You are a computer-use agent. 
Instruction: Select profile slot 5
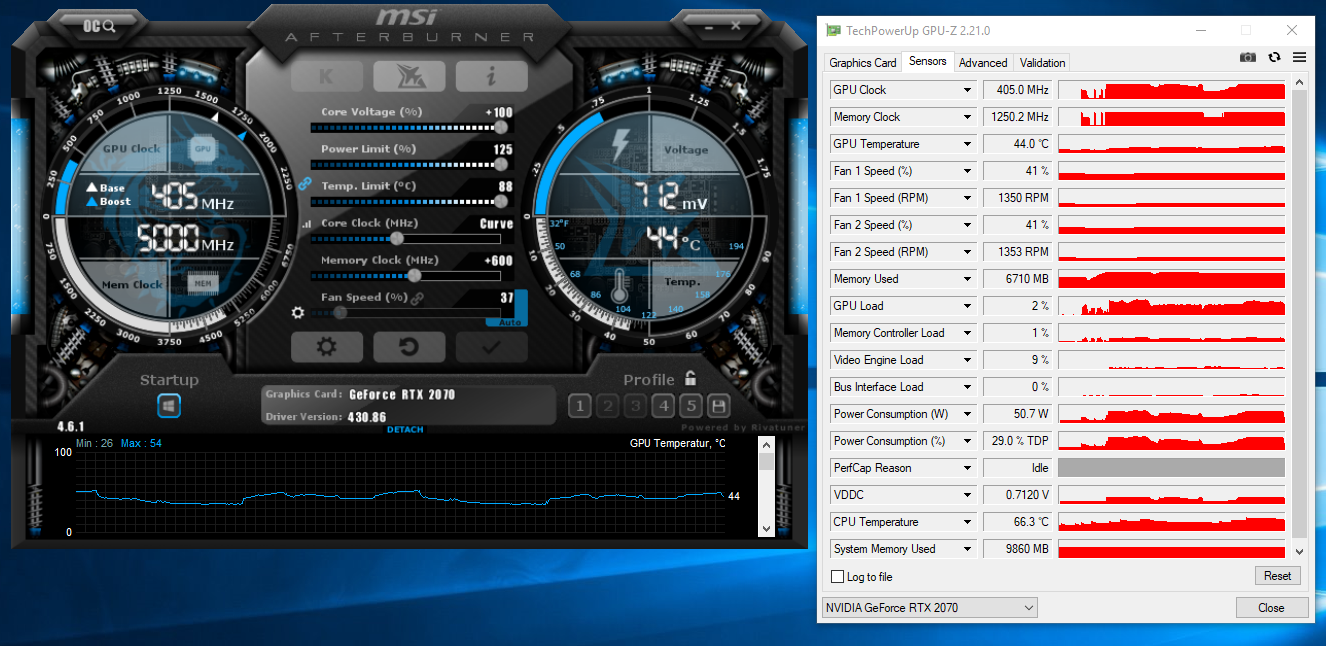(691, 405)
